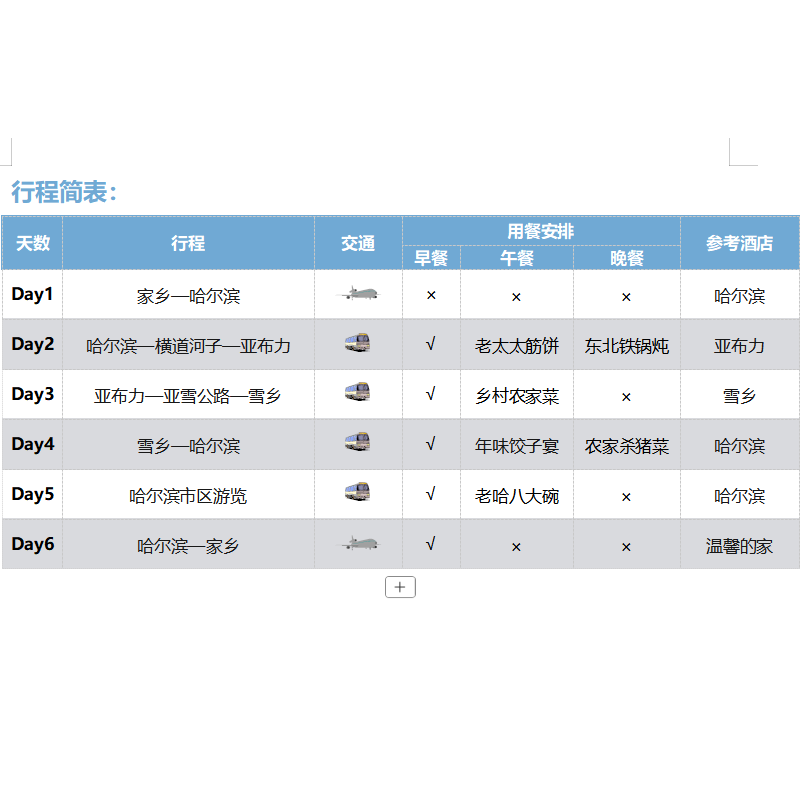Click the 交通 column header icon area
800x800 pixels.
(357, 243)
